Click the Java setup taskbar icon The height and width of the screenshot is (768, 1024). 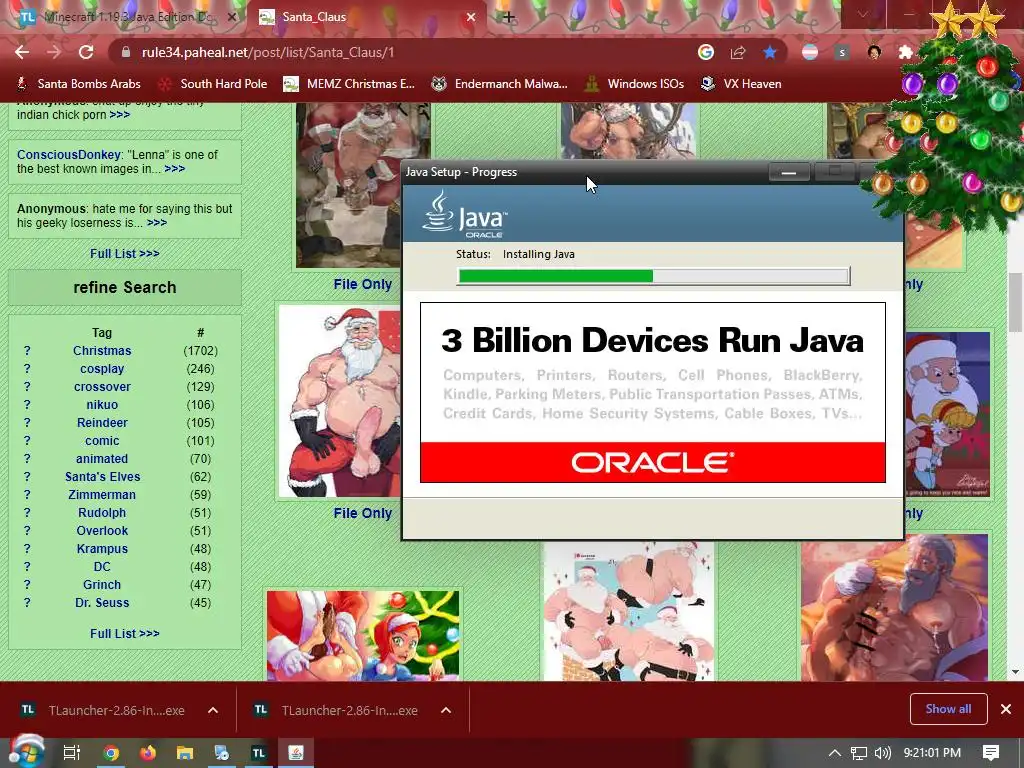(296, 753)
